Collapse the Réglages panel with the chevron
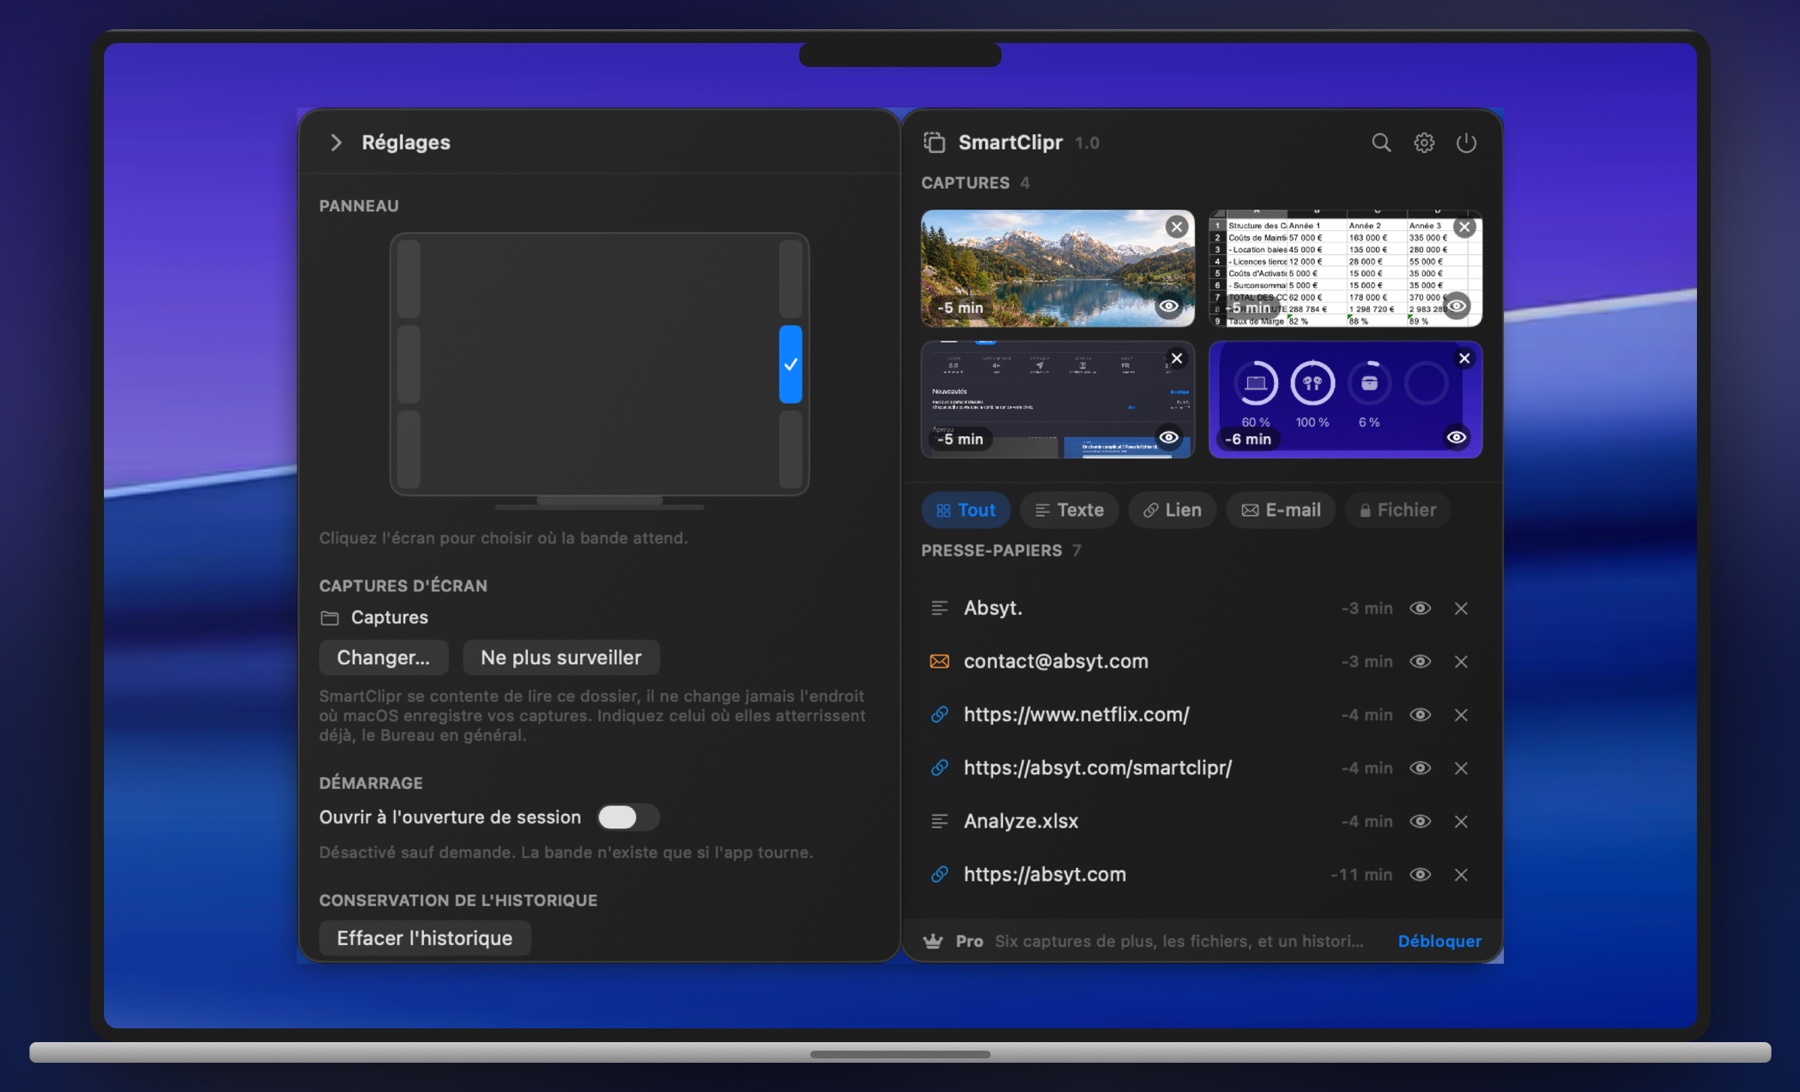 coord(336,142)
